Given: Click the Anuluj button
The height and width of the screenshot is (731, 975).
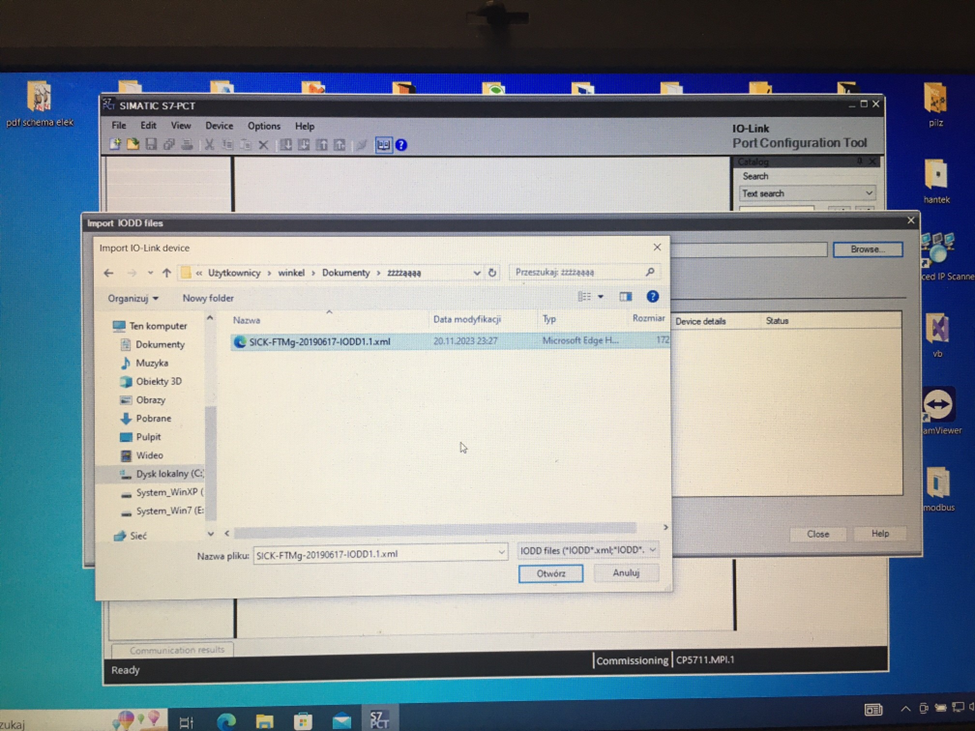Looking at the screenshot, I should pos(626,572).
